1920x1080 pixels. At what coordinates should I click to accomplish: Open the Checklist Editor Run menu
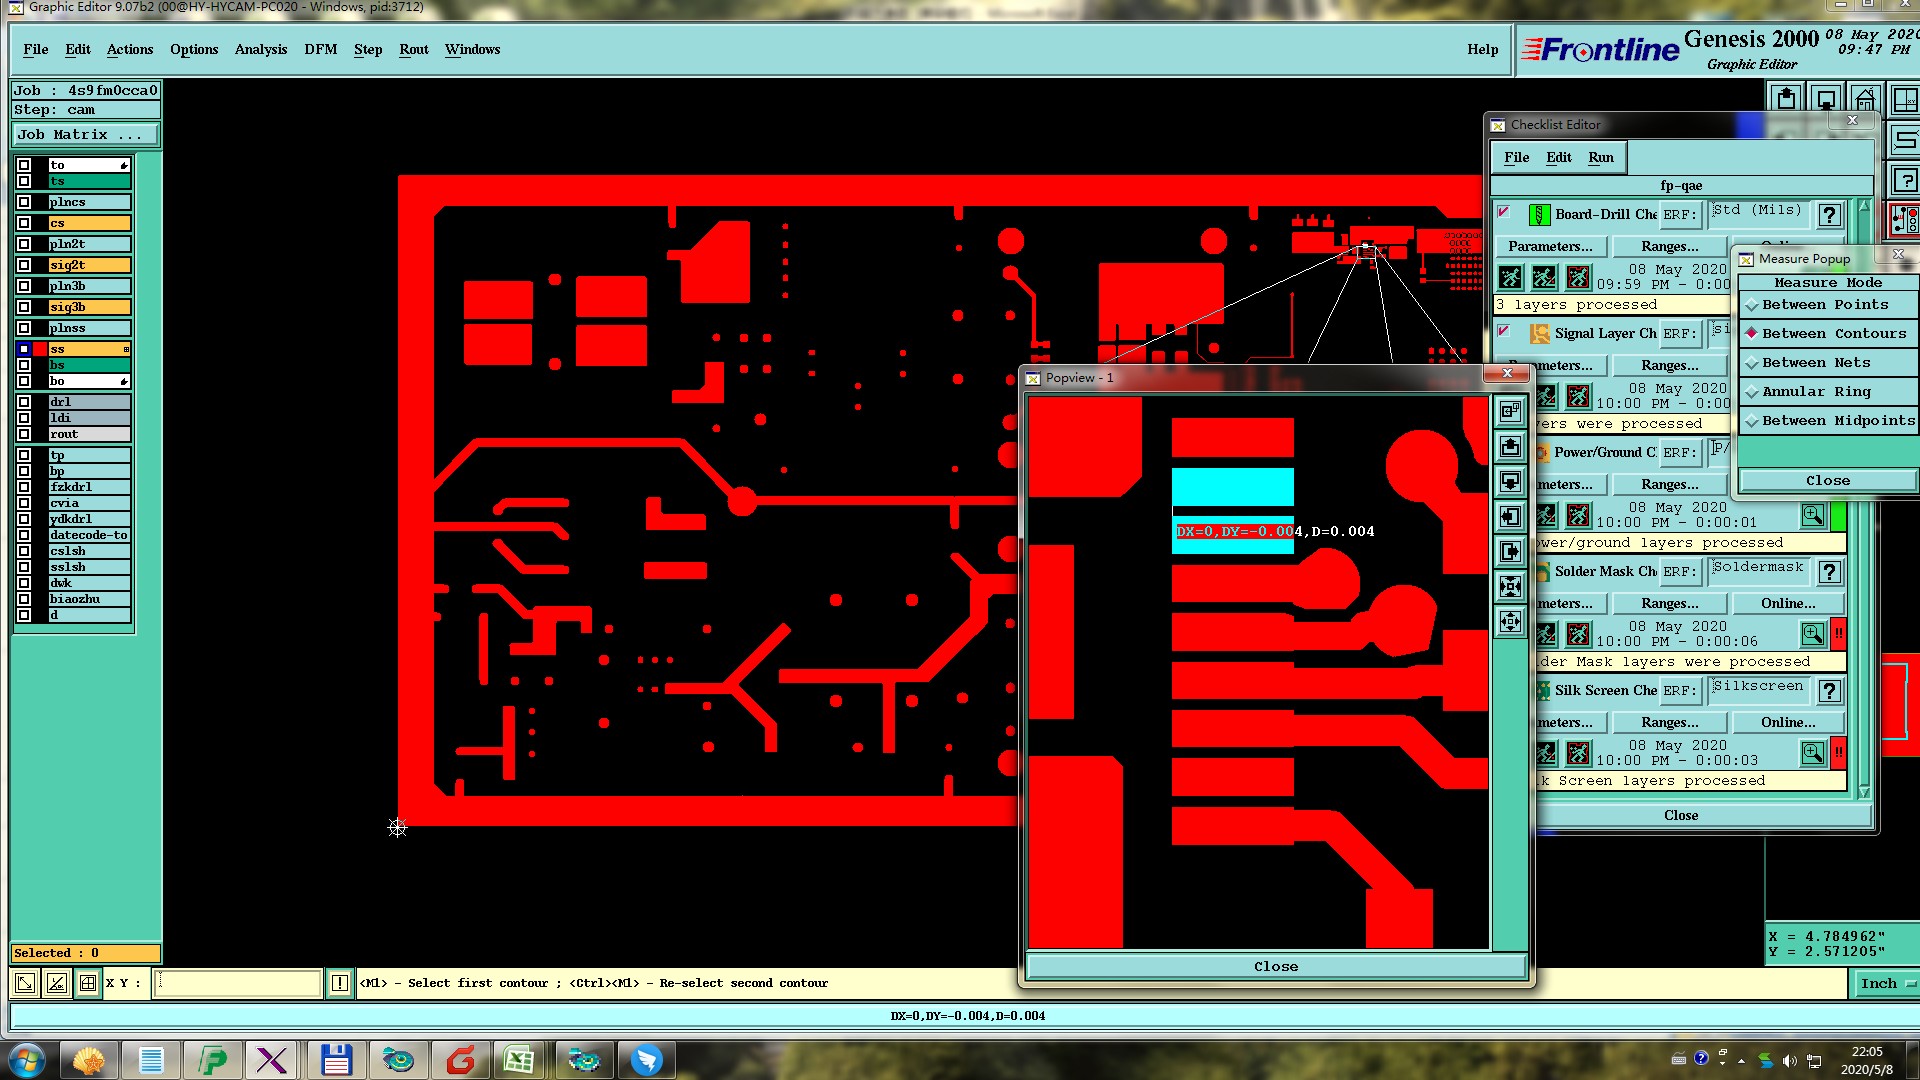click(1600, 158)
